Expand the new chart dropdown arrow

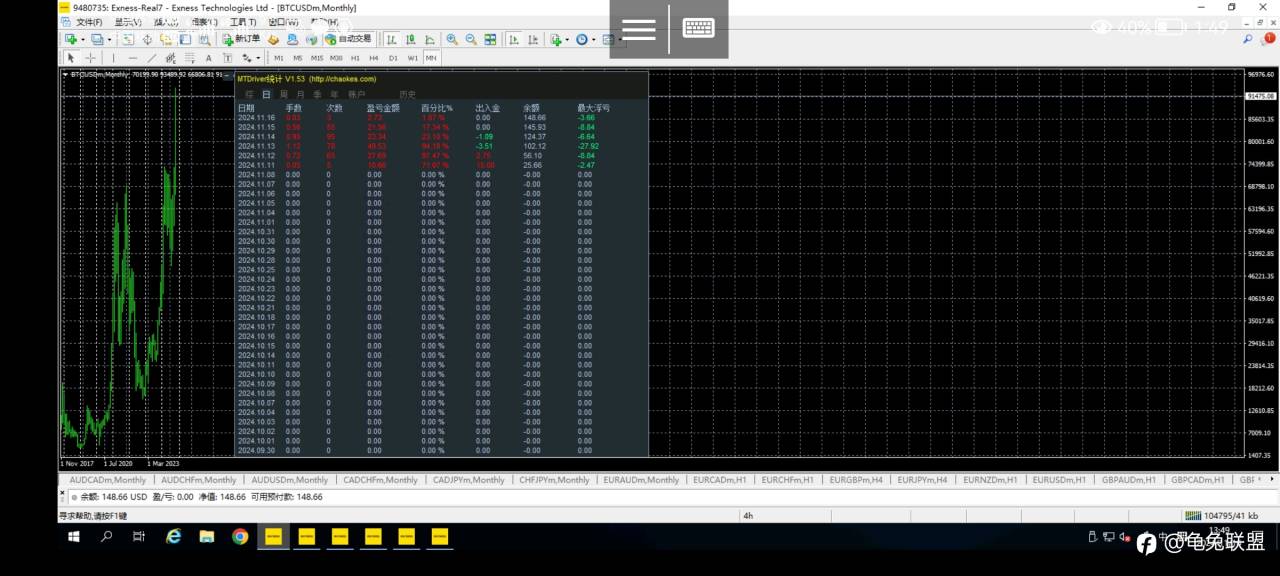(x=82, y=39)
